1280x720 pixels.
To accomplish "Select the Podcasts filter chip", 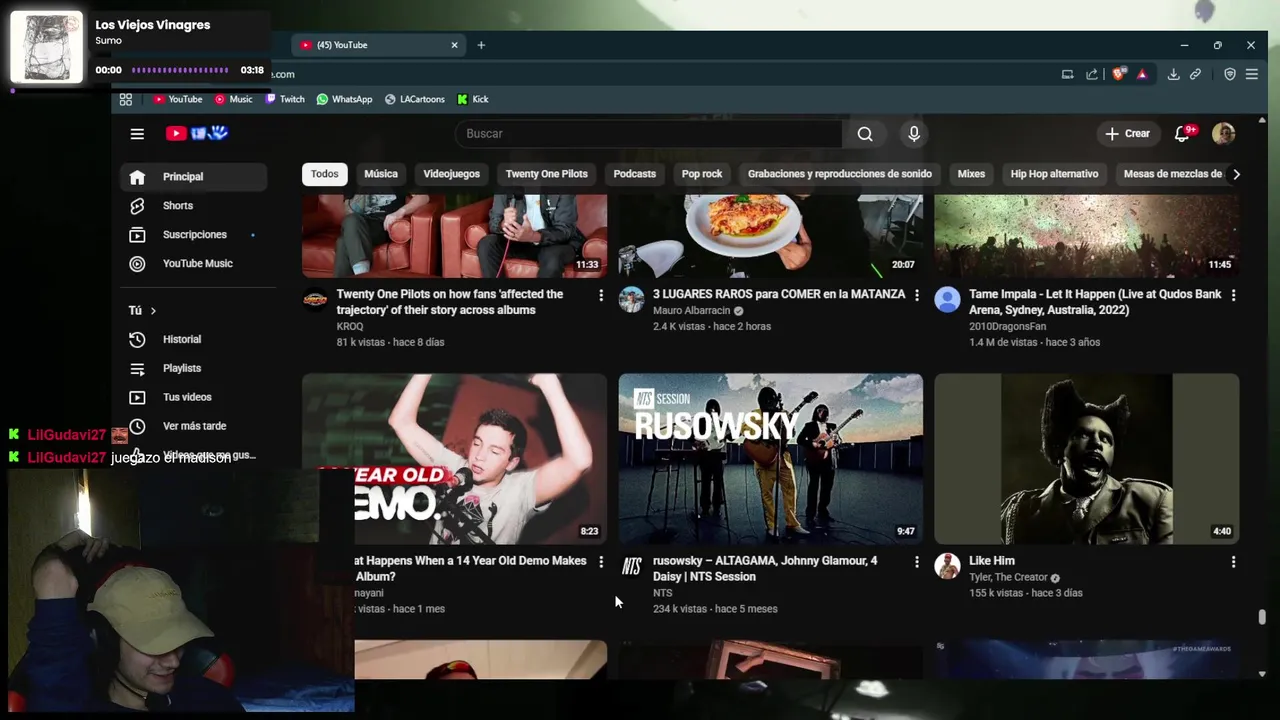I will [634, 174].
